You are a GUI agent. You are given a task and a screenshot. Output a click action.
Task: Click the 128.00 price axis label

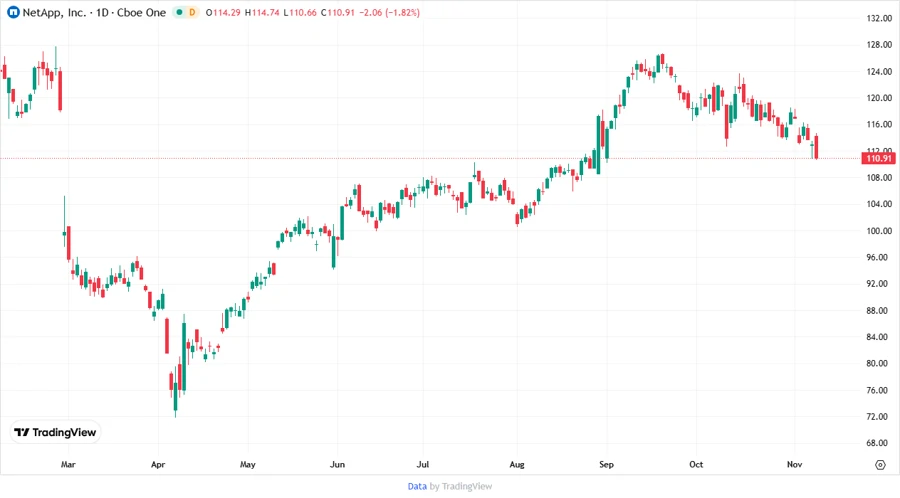coord(879,45)
